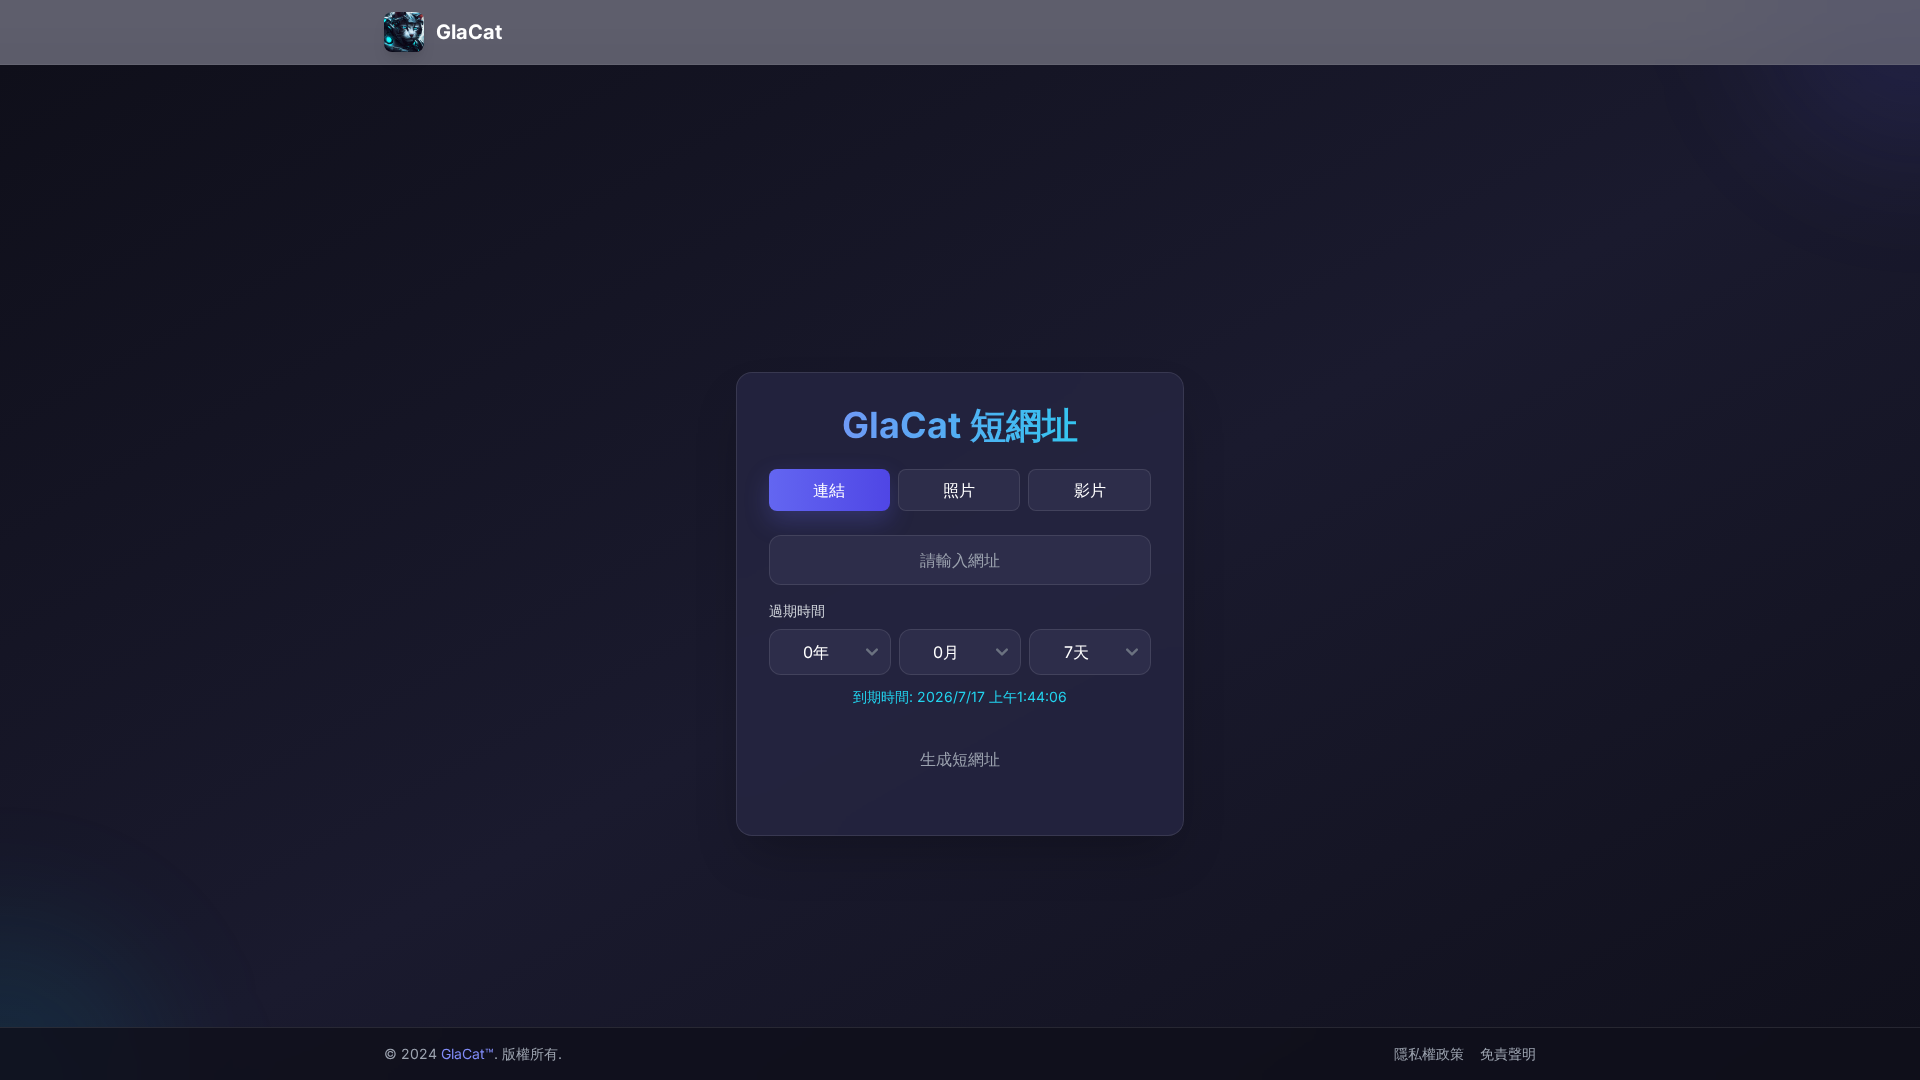Screen dimensions: 1920x1080
Task: Switch to the 照片 tab
Action: pos(959,490)
